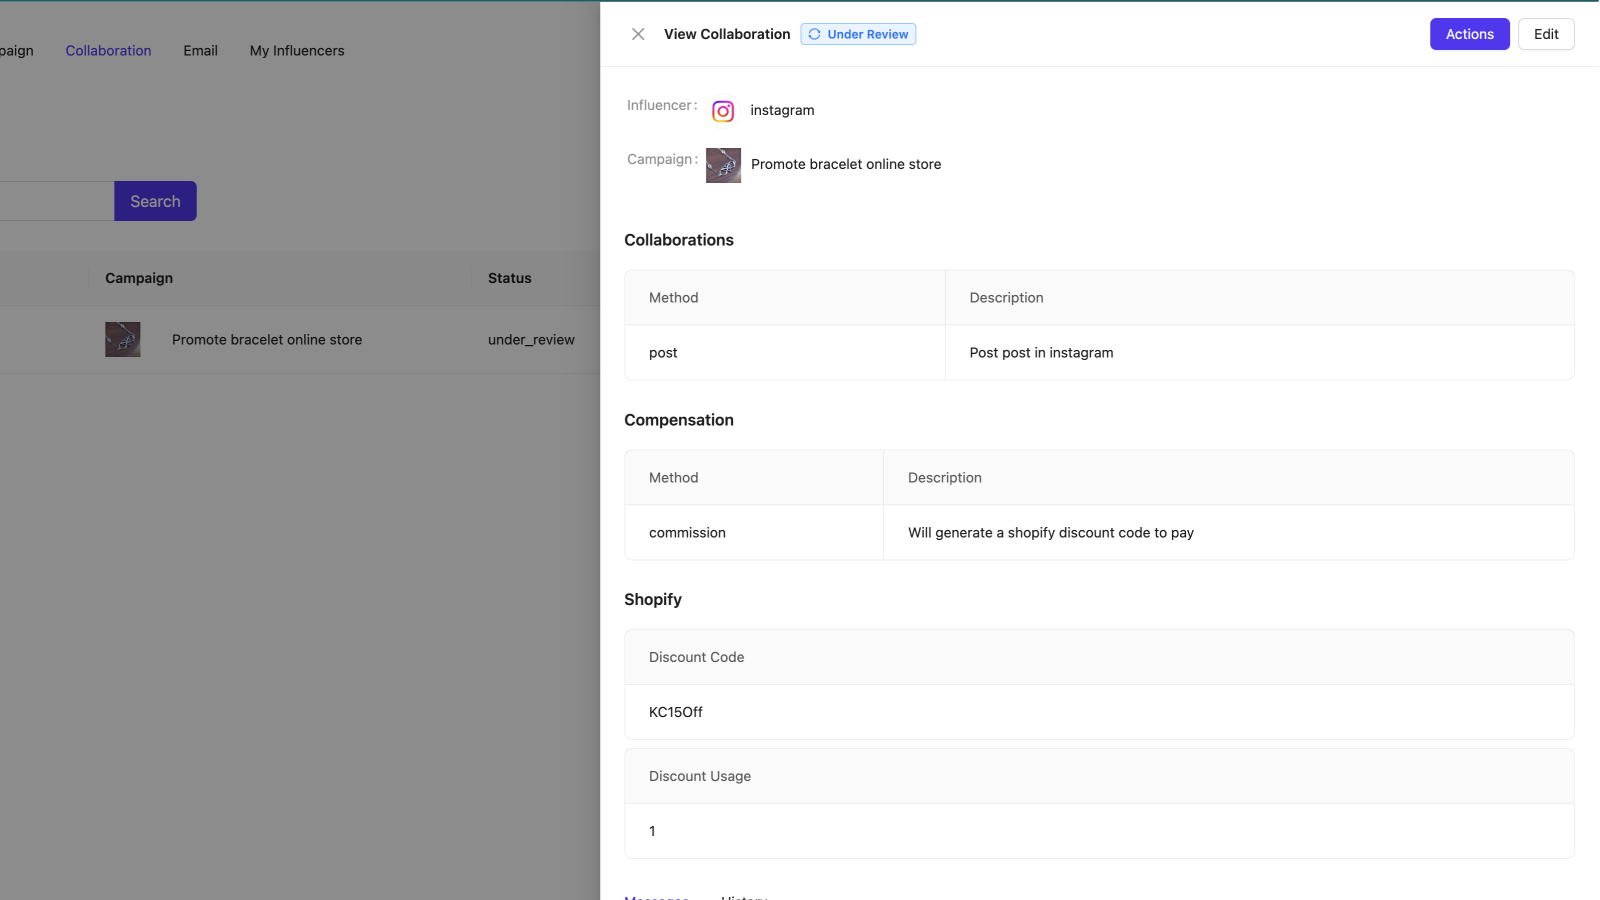Click the Under Review status badge

858,33
